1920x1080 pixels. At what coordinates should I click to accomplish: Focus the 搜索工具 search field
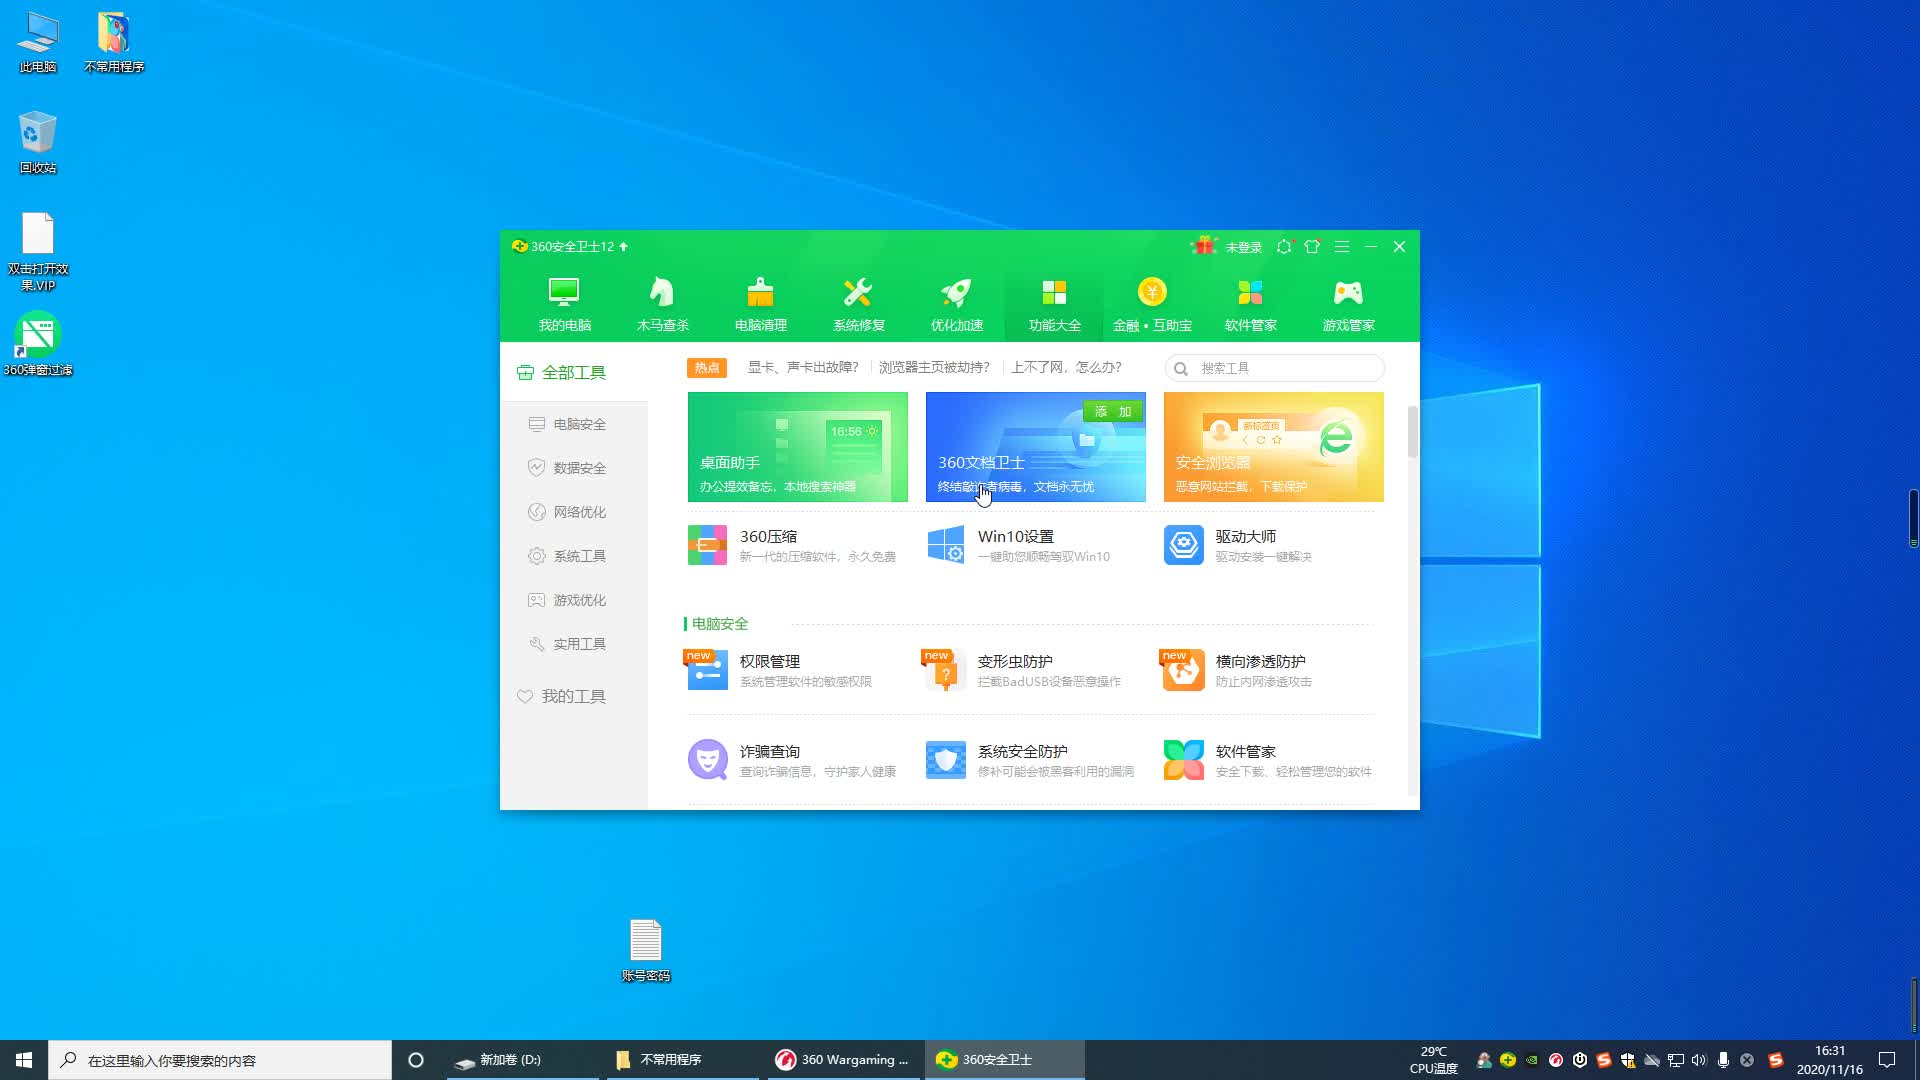click(1275, 368)
